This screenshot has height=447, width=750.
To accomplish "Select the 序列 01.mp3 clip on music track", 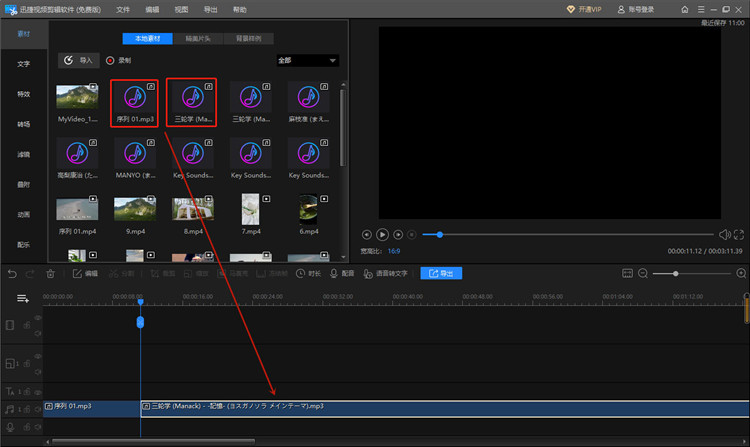I will click(91, 409).
